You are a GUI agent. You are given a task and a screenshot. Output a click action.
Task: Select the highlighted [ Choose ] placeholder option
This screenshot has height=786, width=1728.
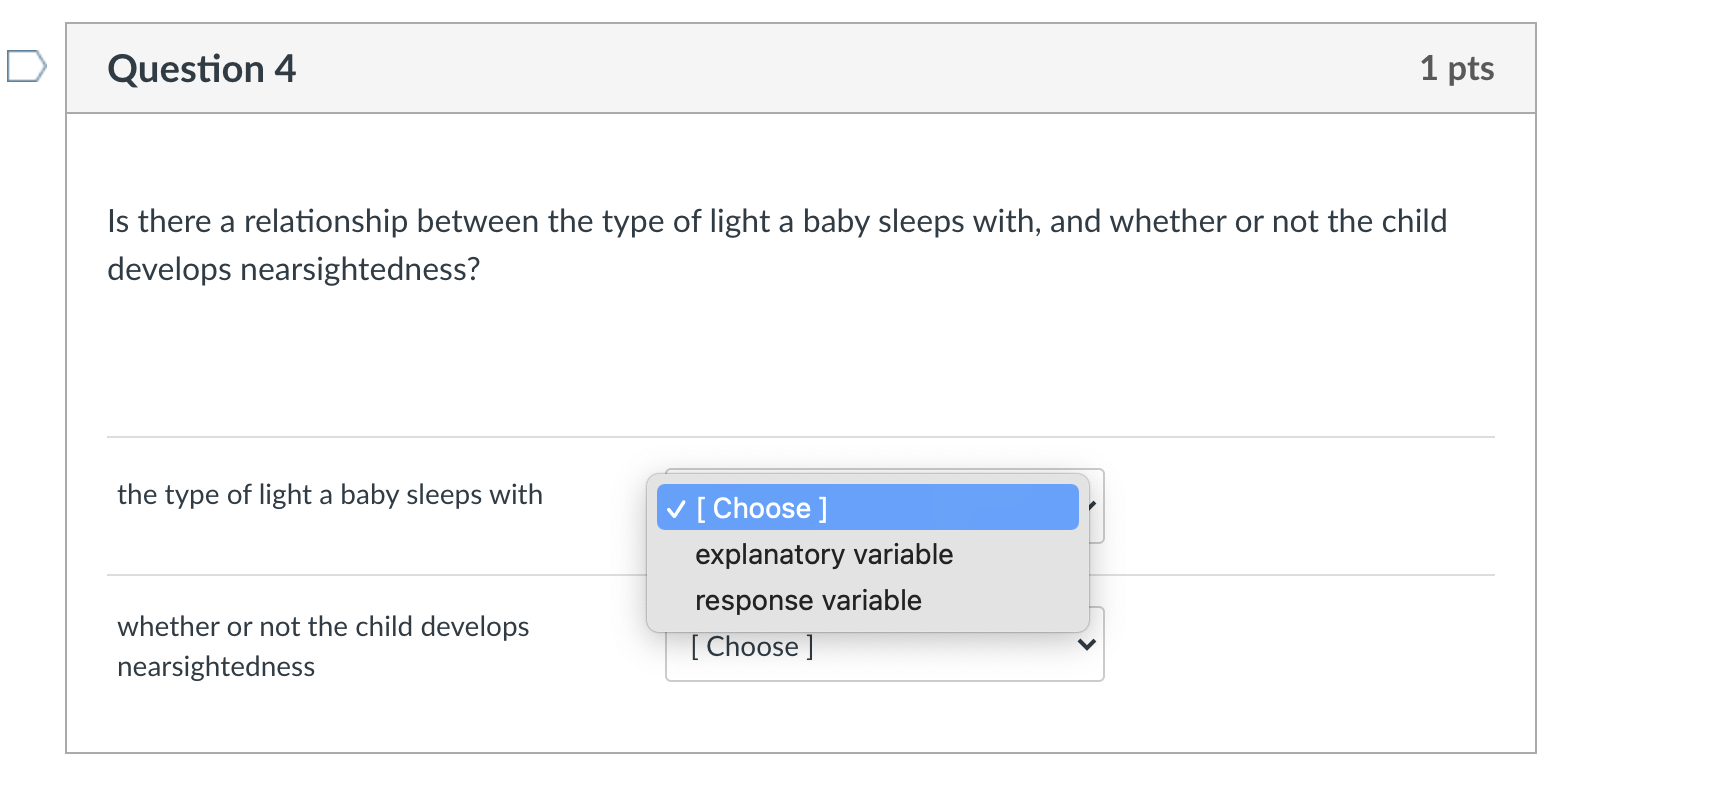(x=866, y=508)
